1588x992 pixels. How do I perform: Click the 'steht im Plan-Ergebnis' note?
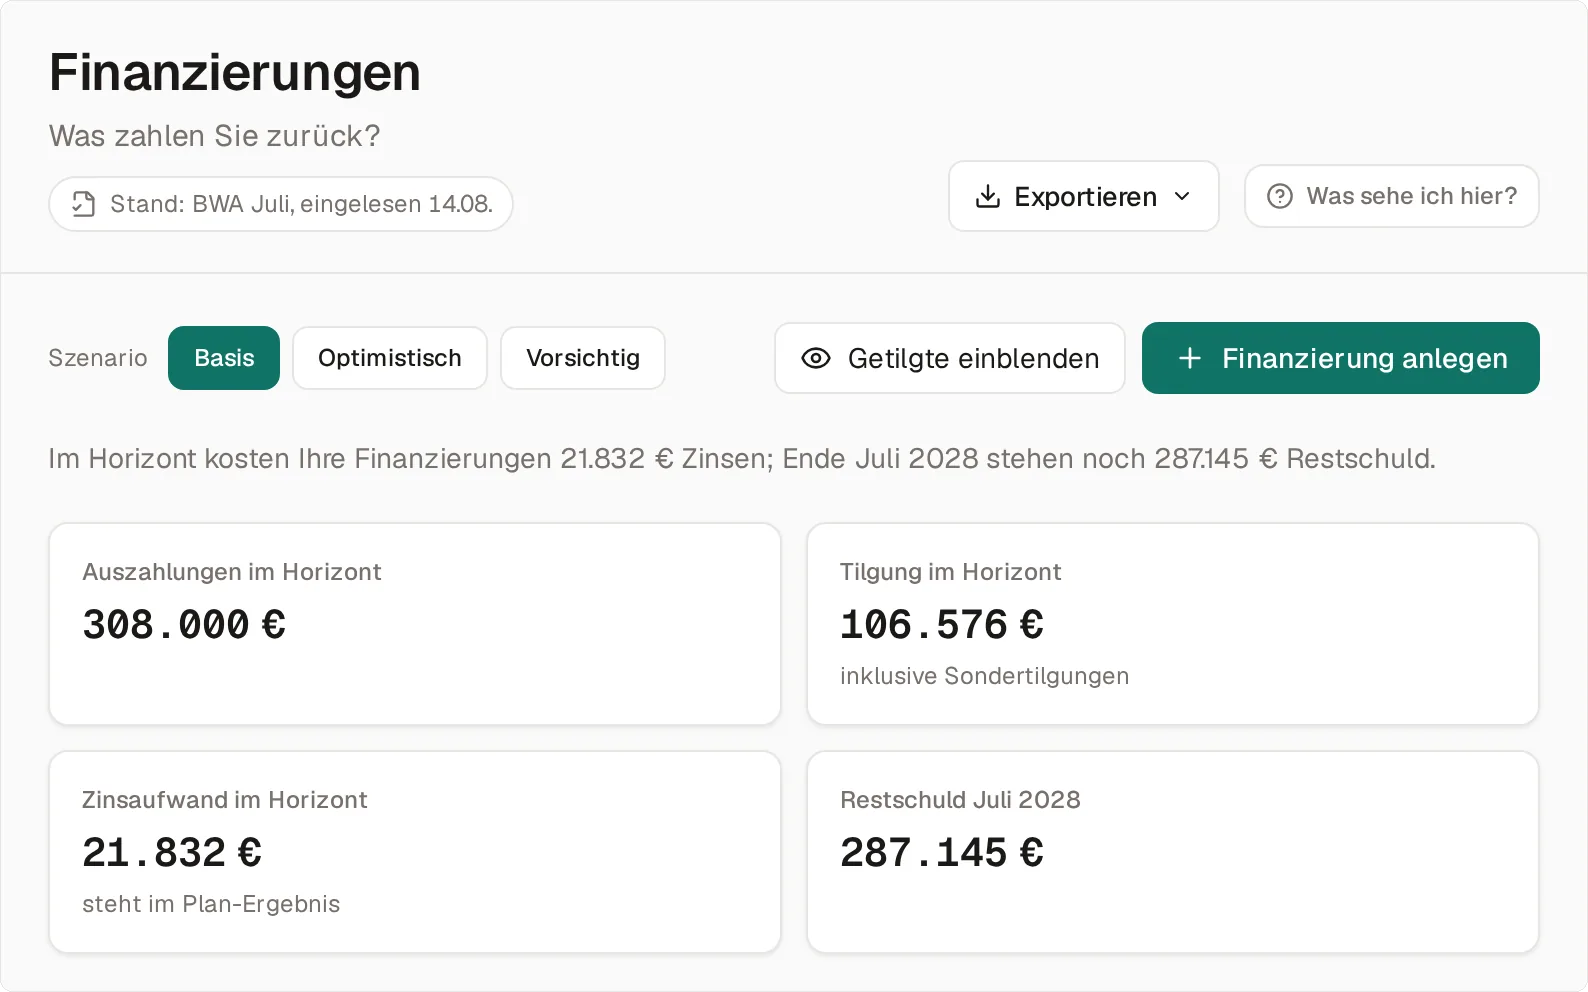point(211,904)
